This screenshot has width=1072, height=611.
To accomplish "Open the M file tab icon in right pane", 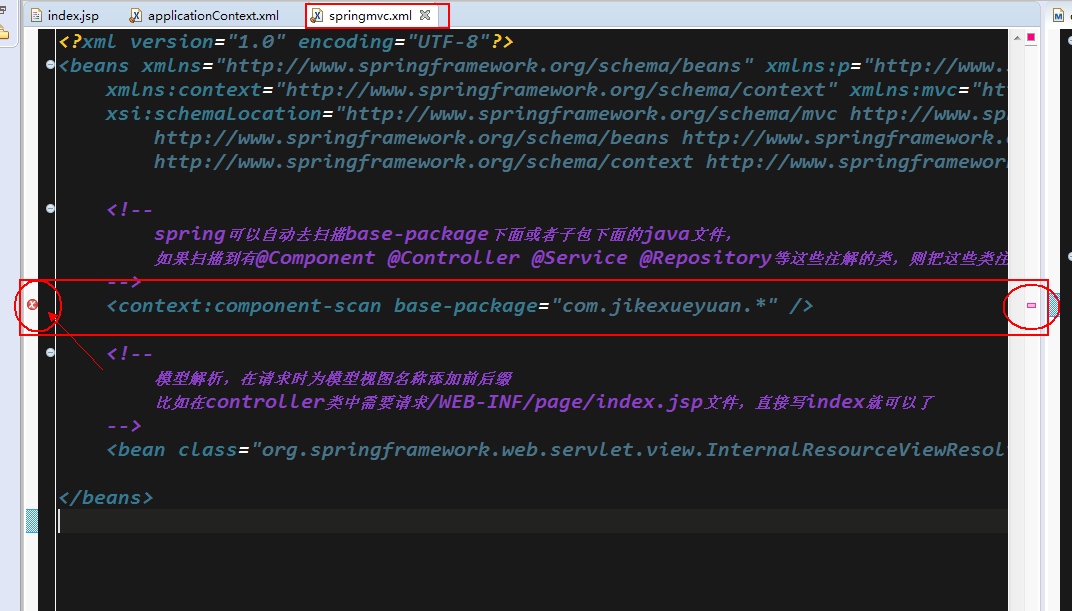I will (1058, 15).
